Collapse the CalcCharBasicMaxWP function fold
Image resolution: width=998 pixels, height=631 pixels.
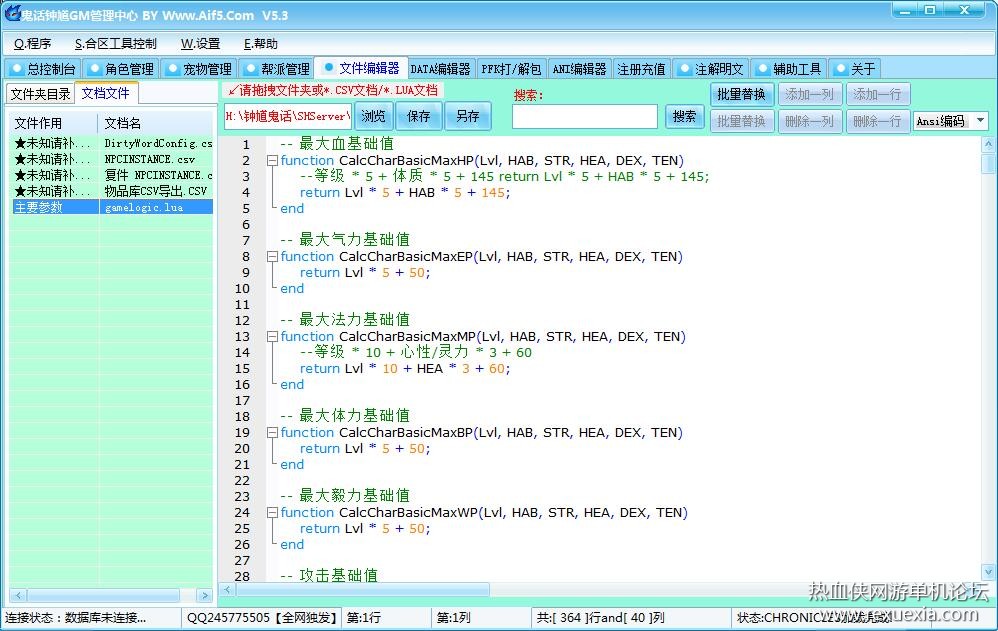tap(272, 513)
